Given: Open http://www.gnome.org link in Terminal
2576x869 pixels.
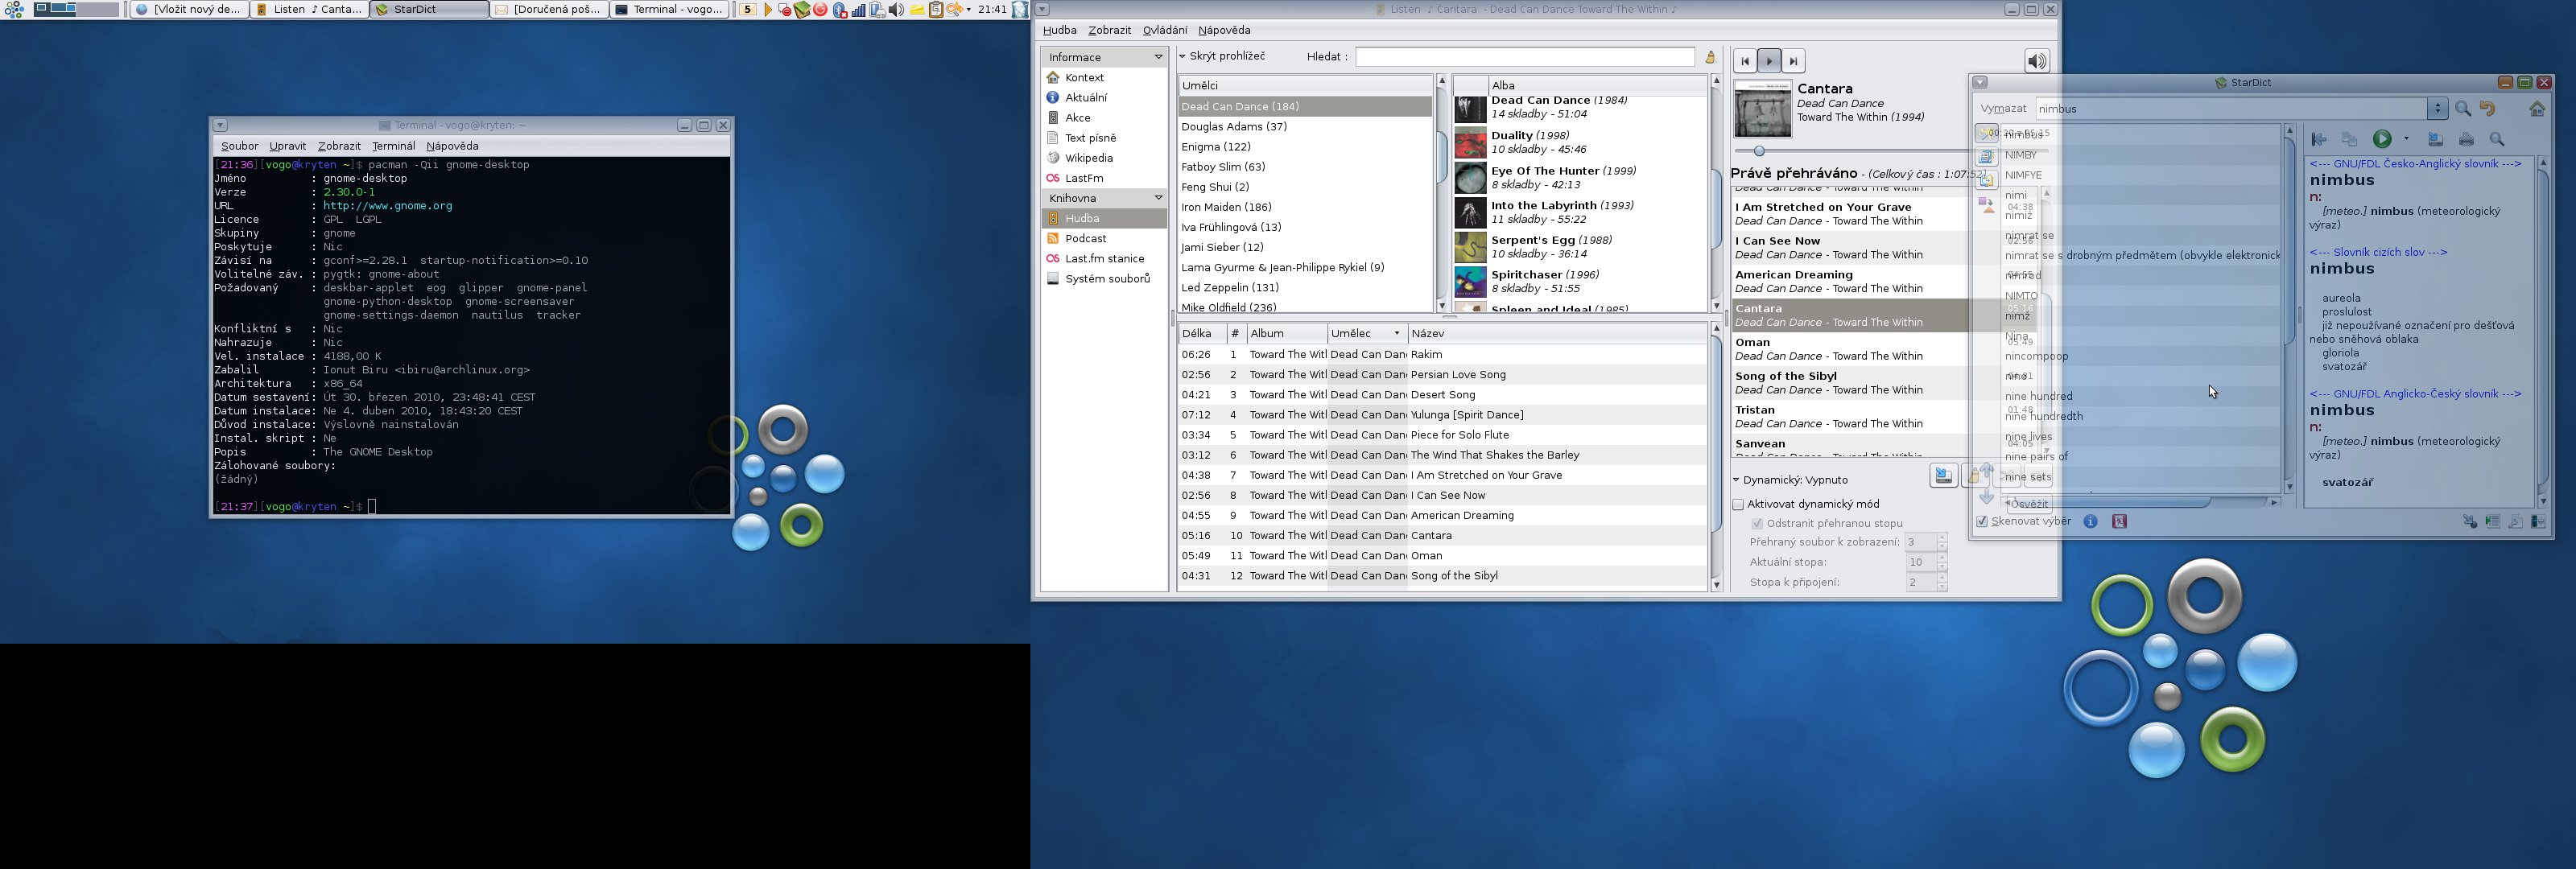Looking at the screenshot, I should (x=387, y=206).
